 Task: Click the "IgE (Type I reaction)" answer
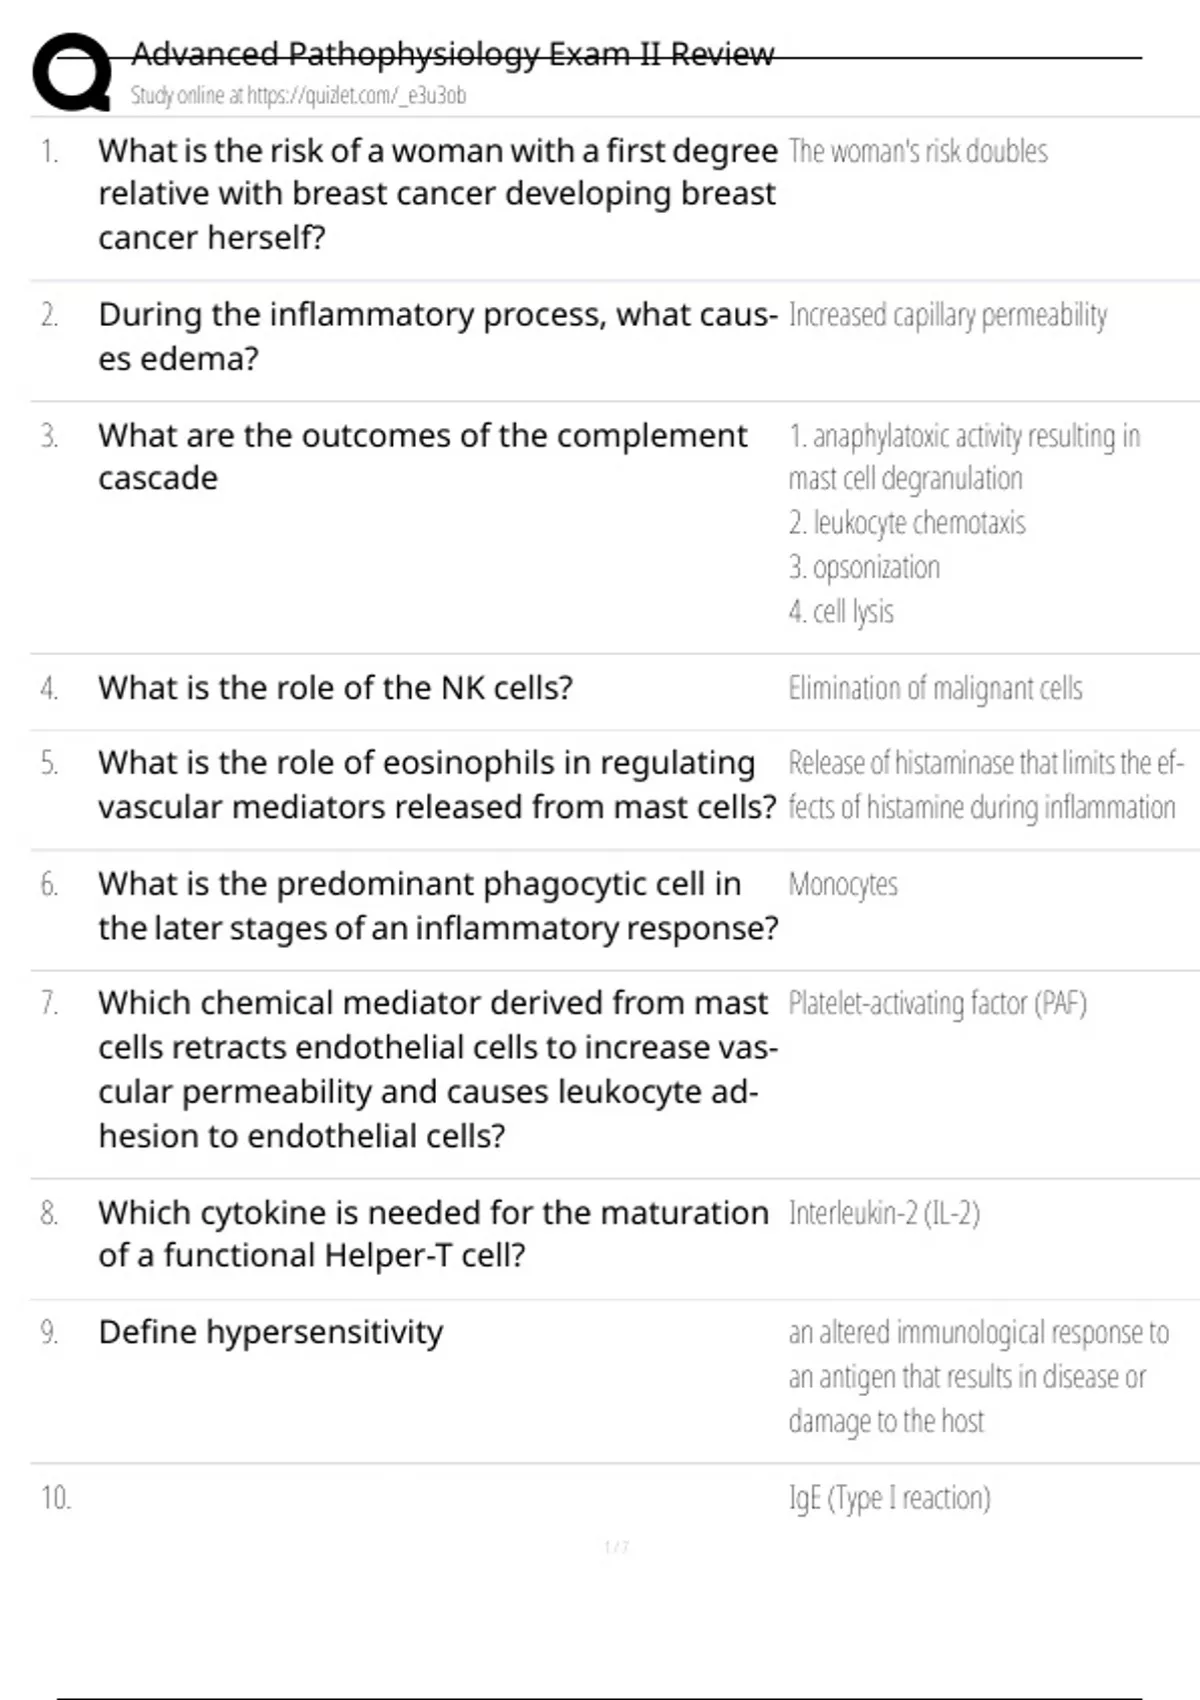(x=889, y=1499)
